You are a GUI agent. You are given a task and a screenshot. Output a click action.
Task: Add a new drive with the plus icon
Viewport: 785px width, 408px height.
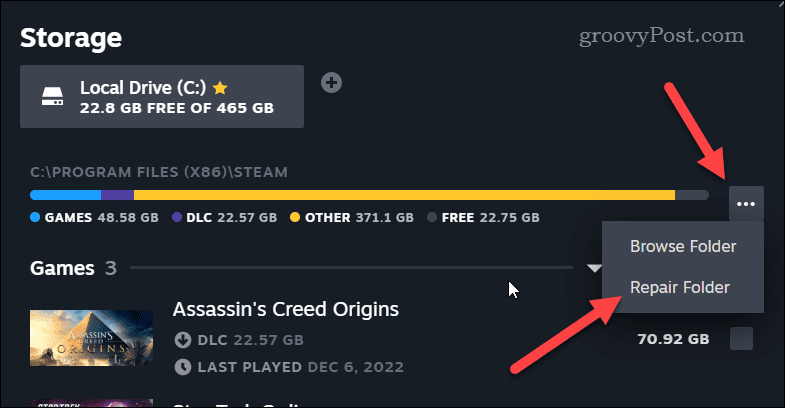[332, 83]
